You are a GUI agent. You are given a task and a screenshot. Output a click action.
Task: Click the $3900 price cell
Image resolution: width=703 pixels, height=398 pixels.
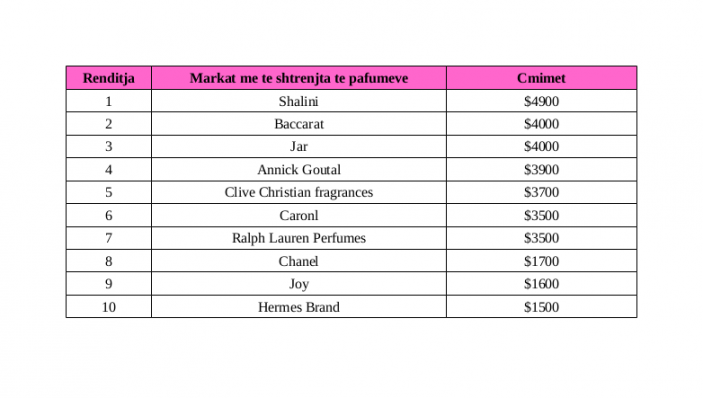pos(541,169)
